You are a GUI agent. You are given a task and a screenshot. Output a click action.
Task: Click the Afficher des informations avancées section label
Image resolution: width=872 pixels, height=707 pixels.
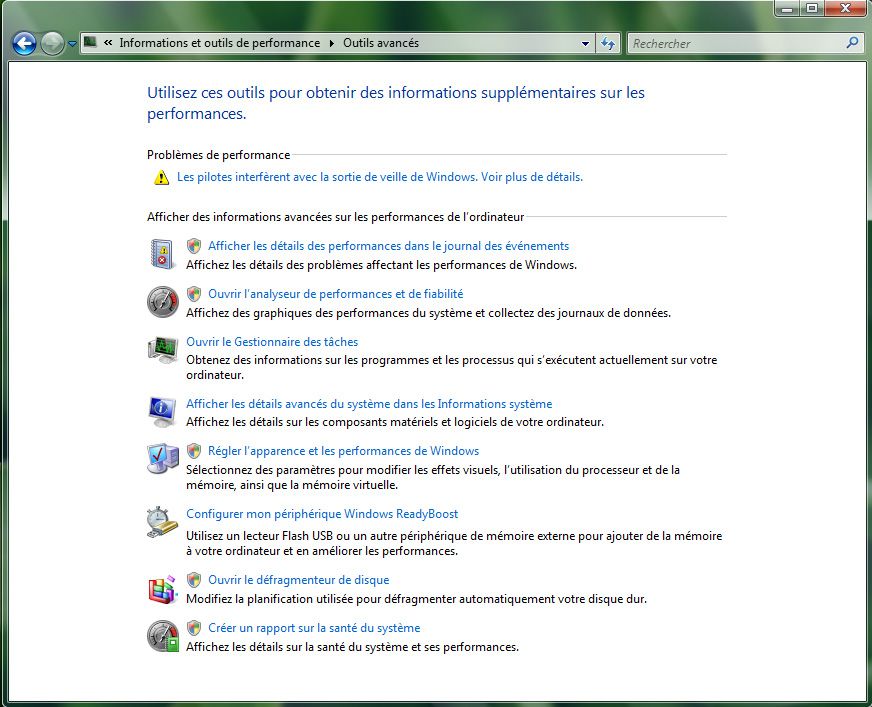click(x=335, y=217)
